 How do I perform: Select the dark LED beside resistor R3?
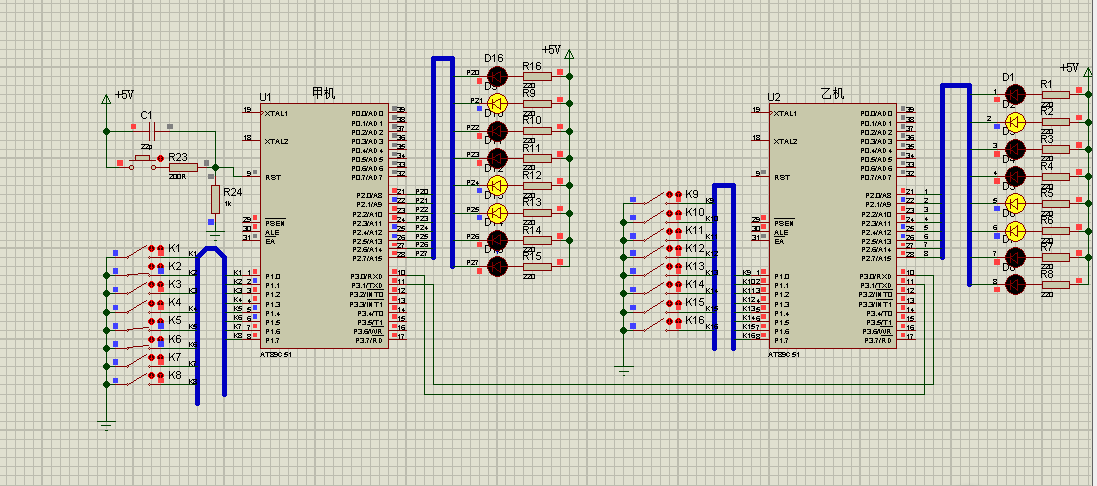click(x=1015, y=149)
